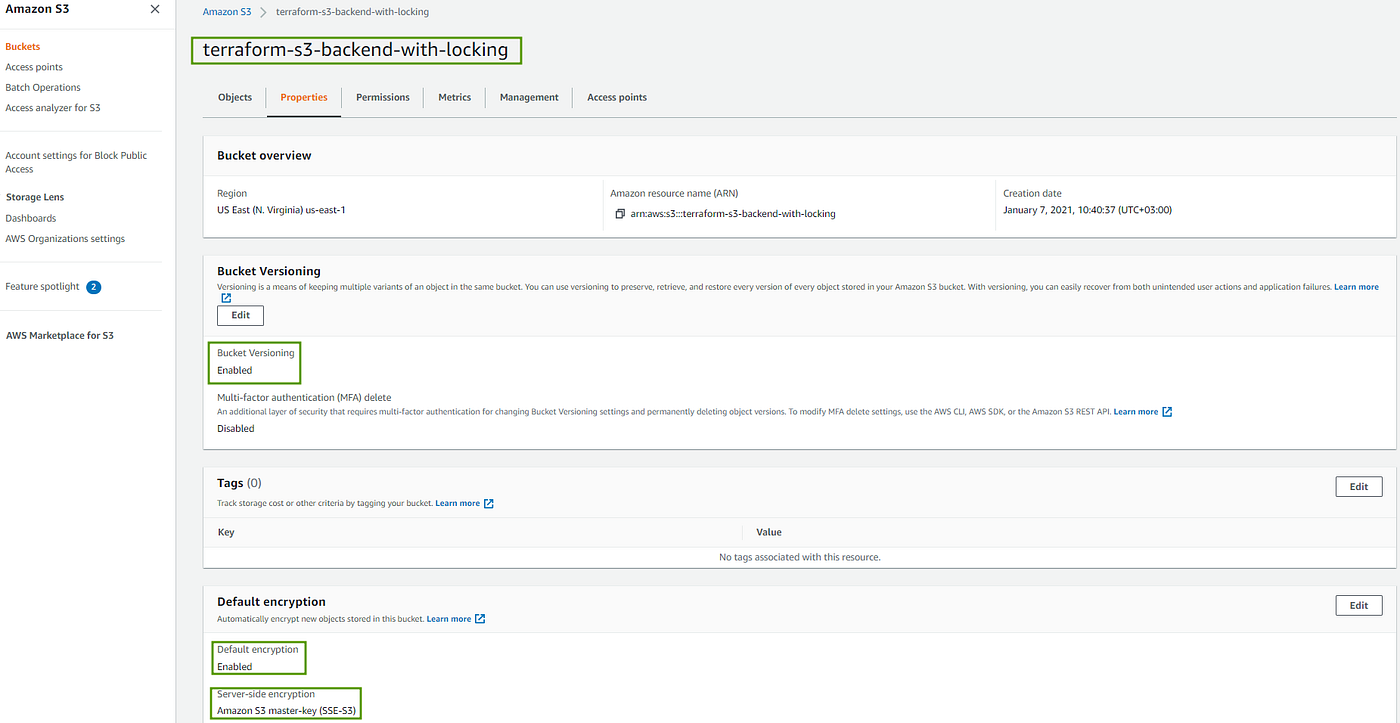Click Learn more link for MFA delete

[x=1136, y=412]
